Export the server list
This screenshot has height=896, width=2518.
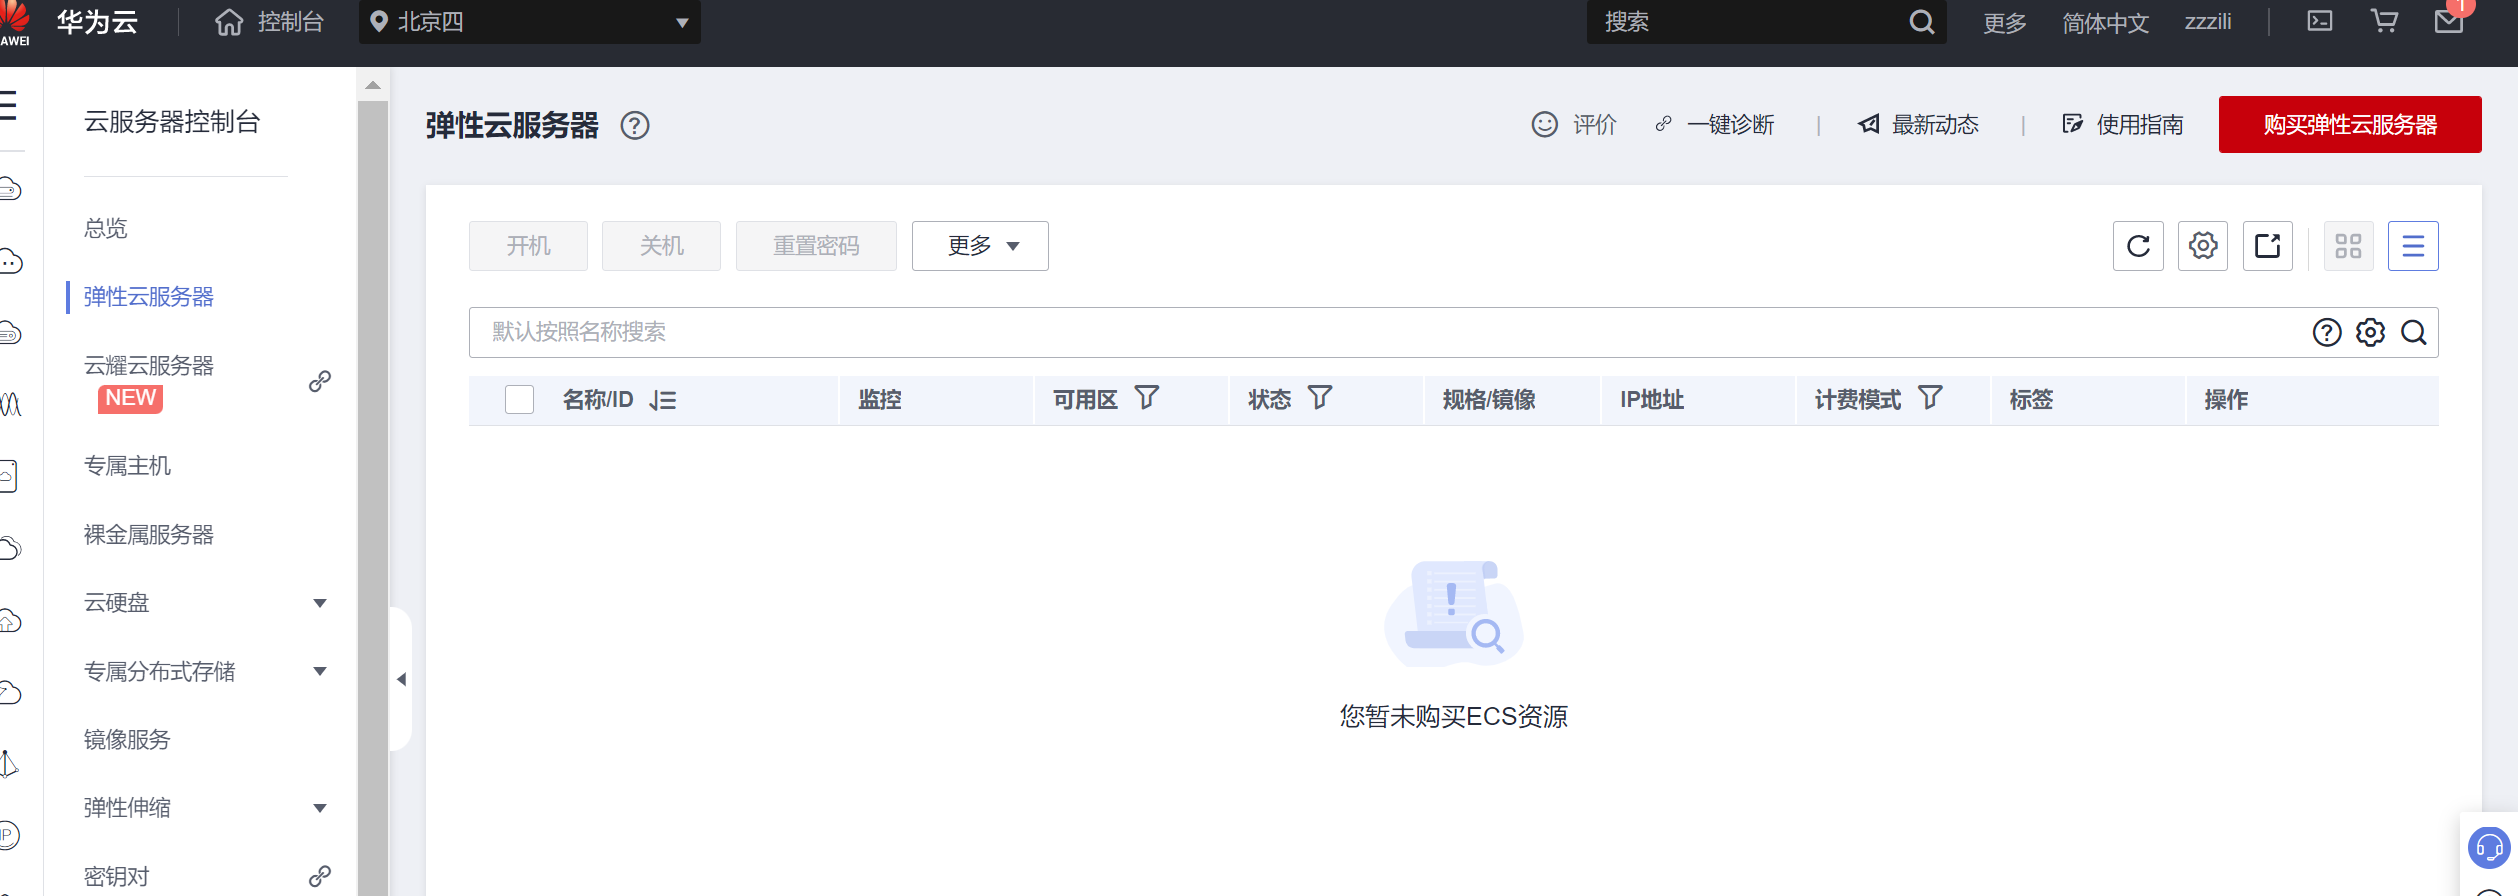2268,246
